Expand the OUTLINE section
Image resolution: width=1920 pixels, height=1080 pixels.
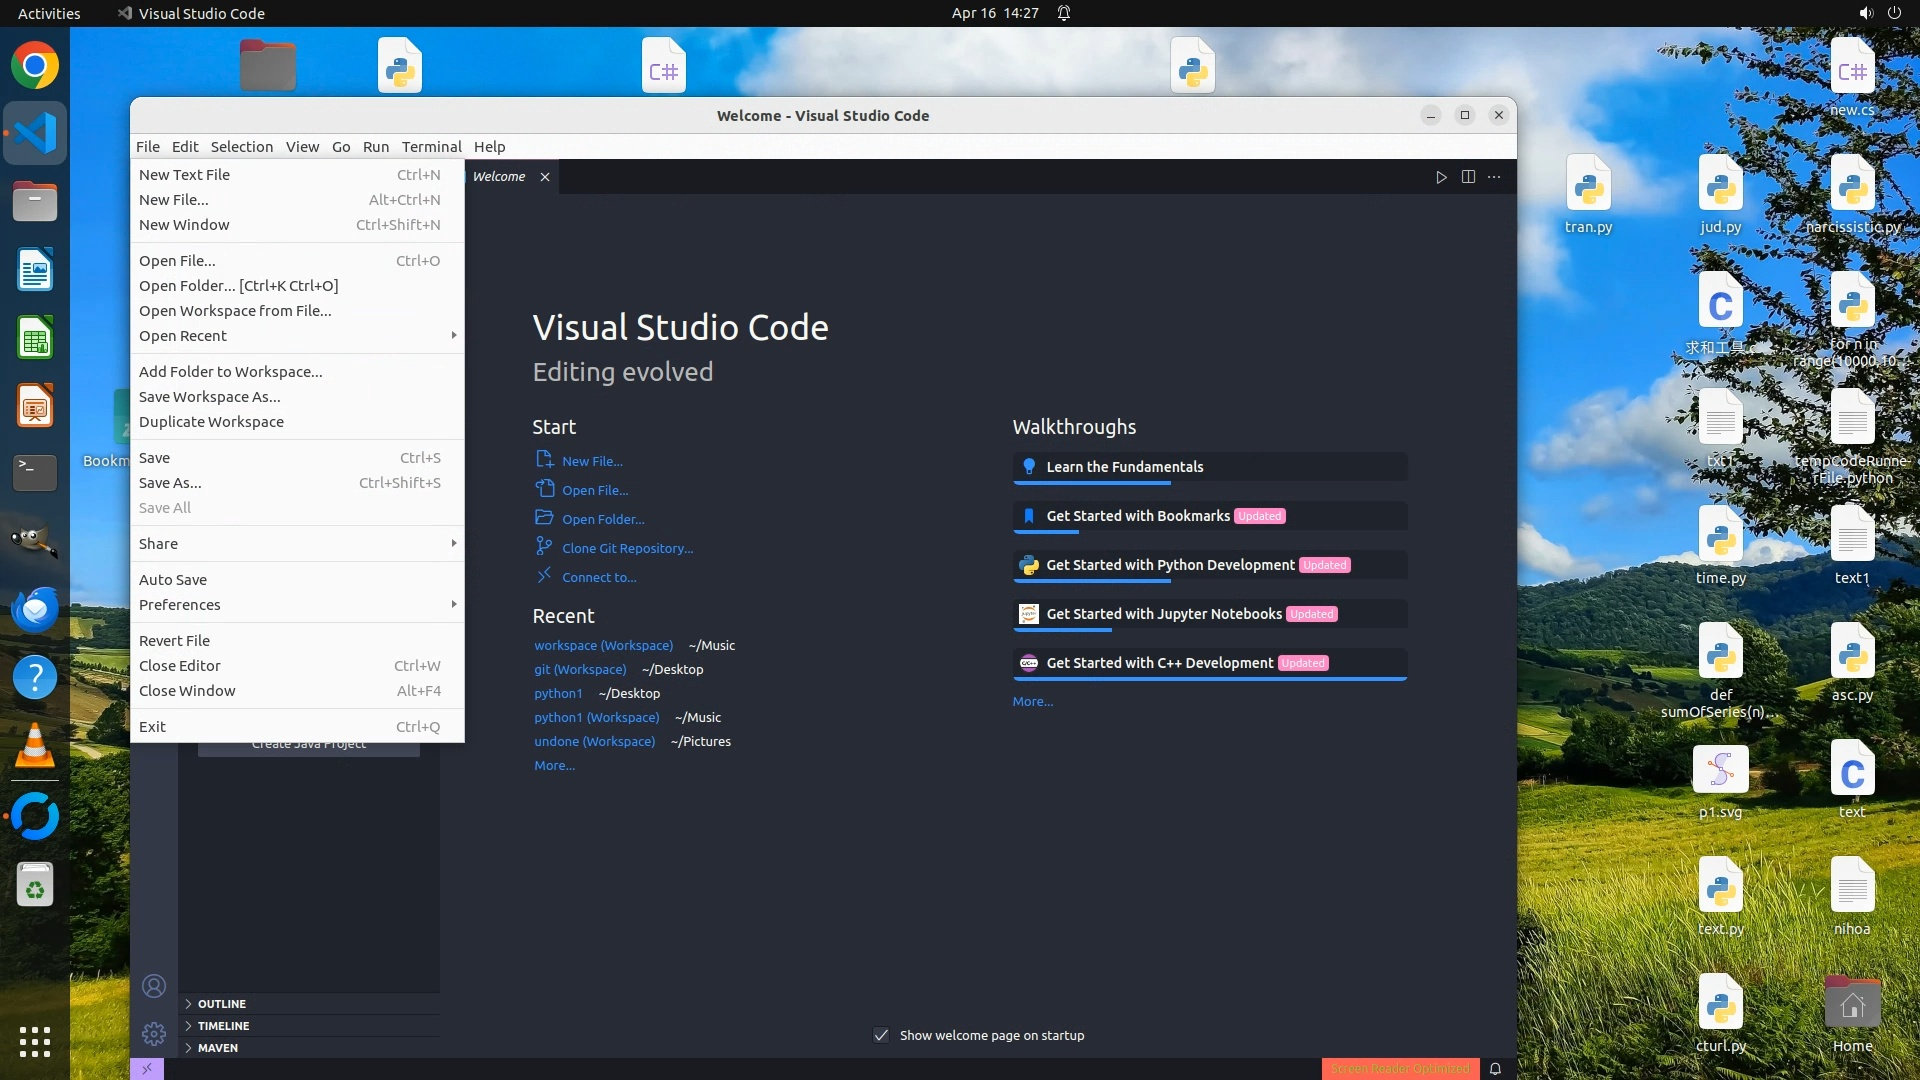pyautogui.click(x=221, y=1004)
